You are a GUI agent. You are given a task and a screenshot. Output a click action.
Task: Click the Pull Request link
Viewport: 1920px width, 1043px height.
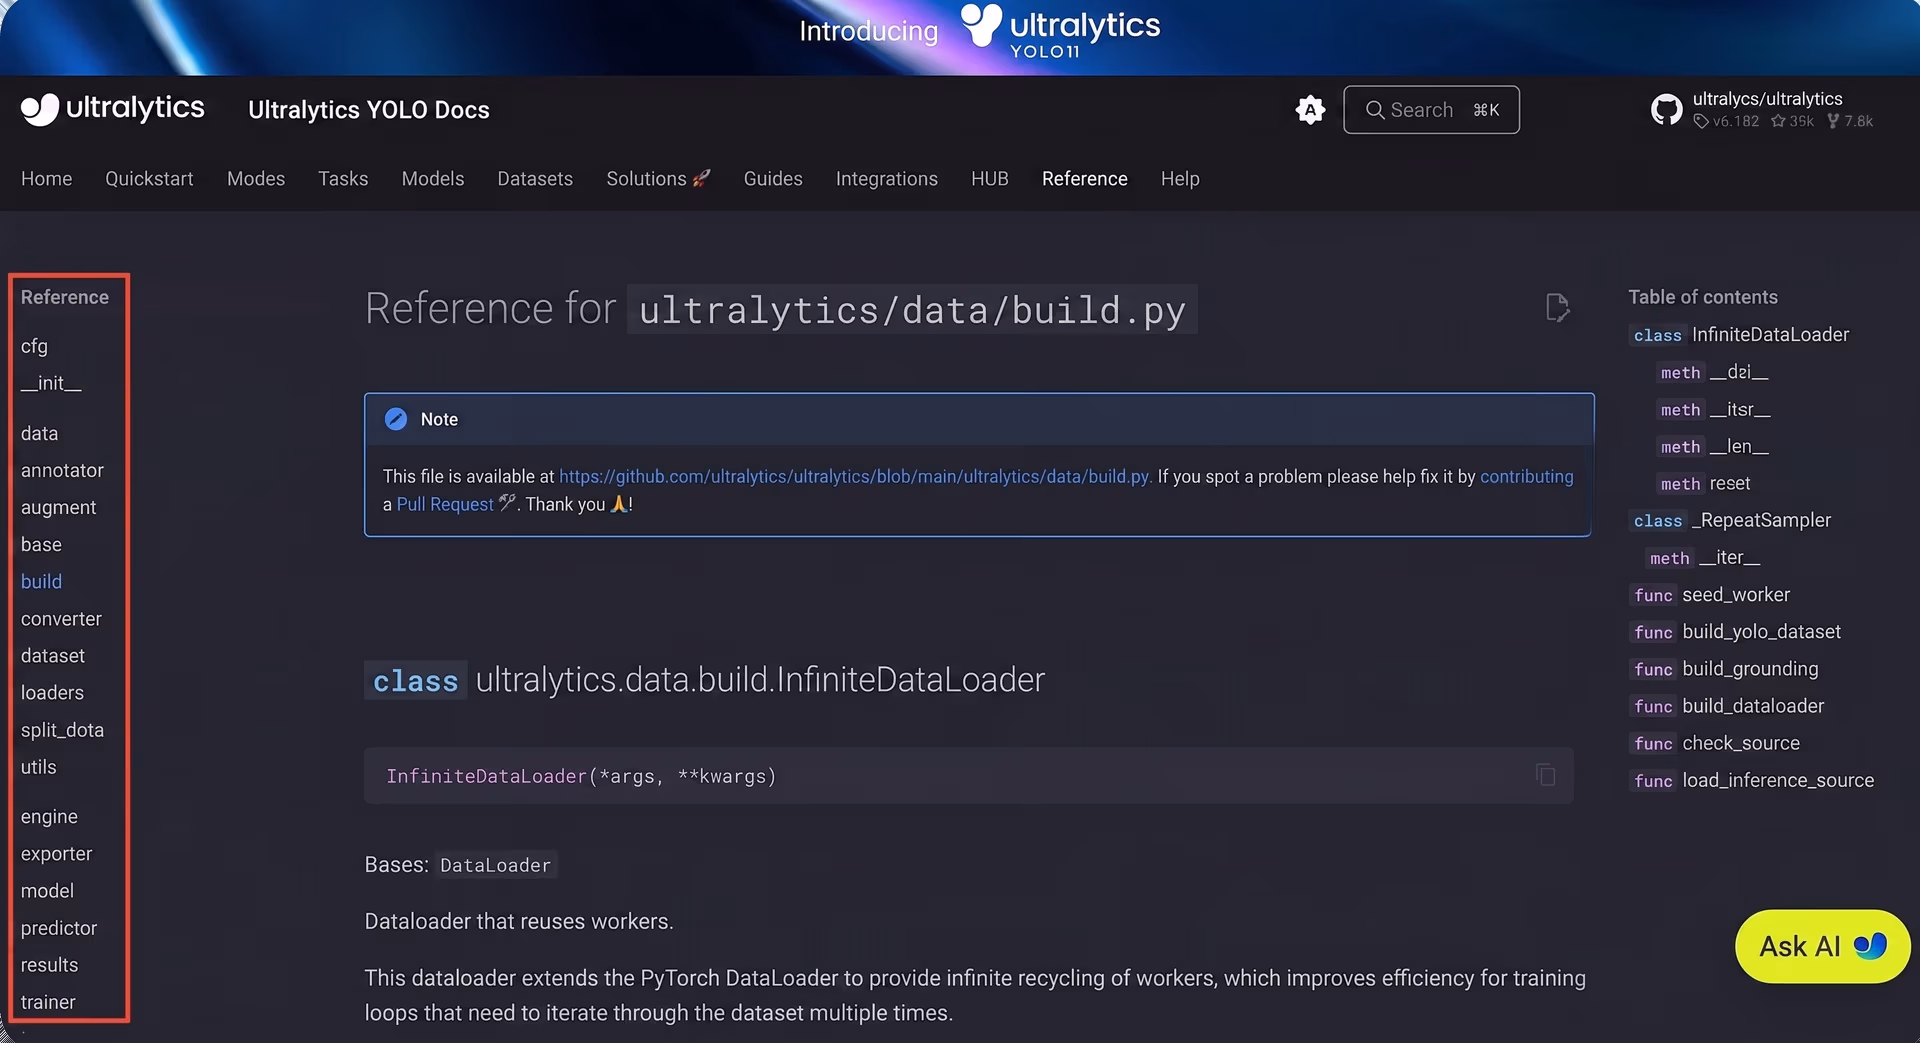pos(445,504)
